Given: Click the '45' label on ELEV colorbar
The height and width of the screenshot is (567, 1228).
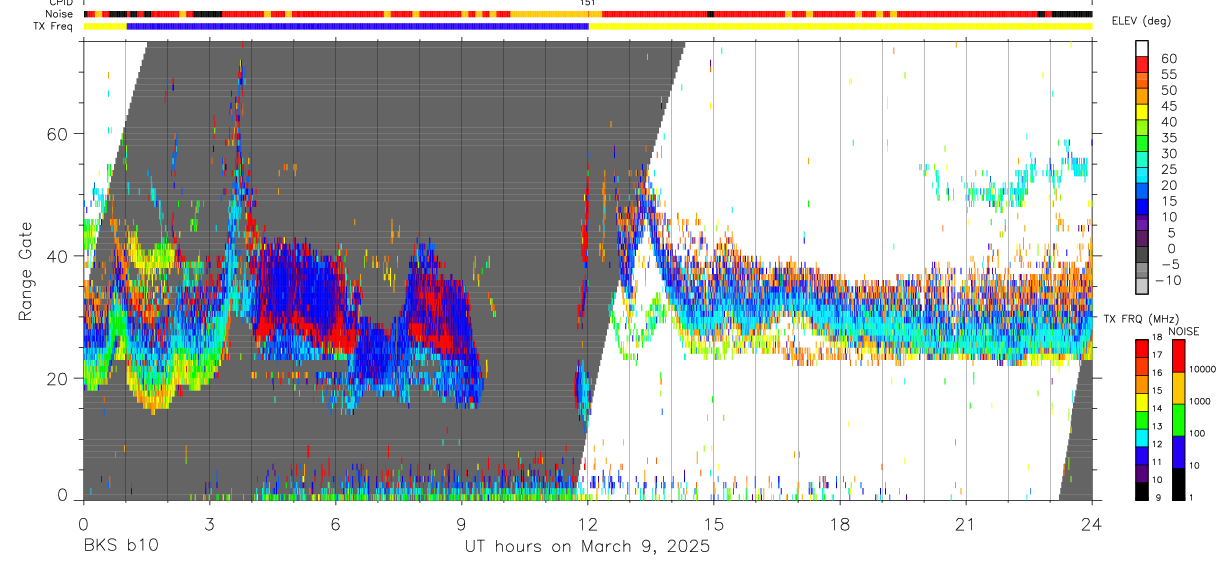Looking at the screenshot, I should 1167,106.
